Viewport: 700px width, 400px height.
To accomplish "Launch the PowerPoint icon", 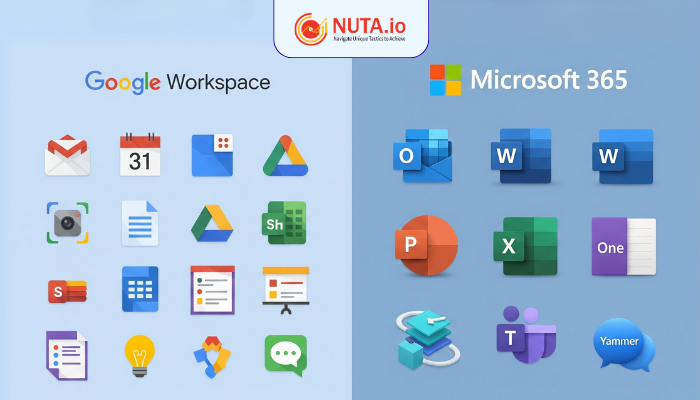I will click(x=426, y=245).
